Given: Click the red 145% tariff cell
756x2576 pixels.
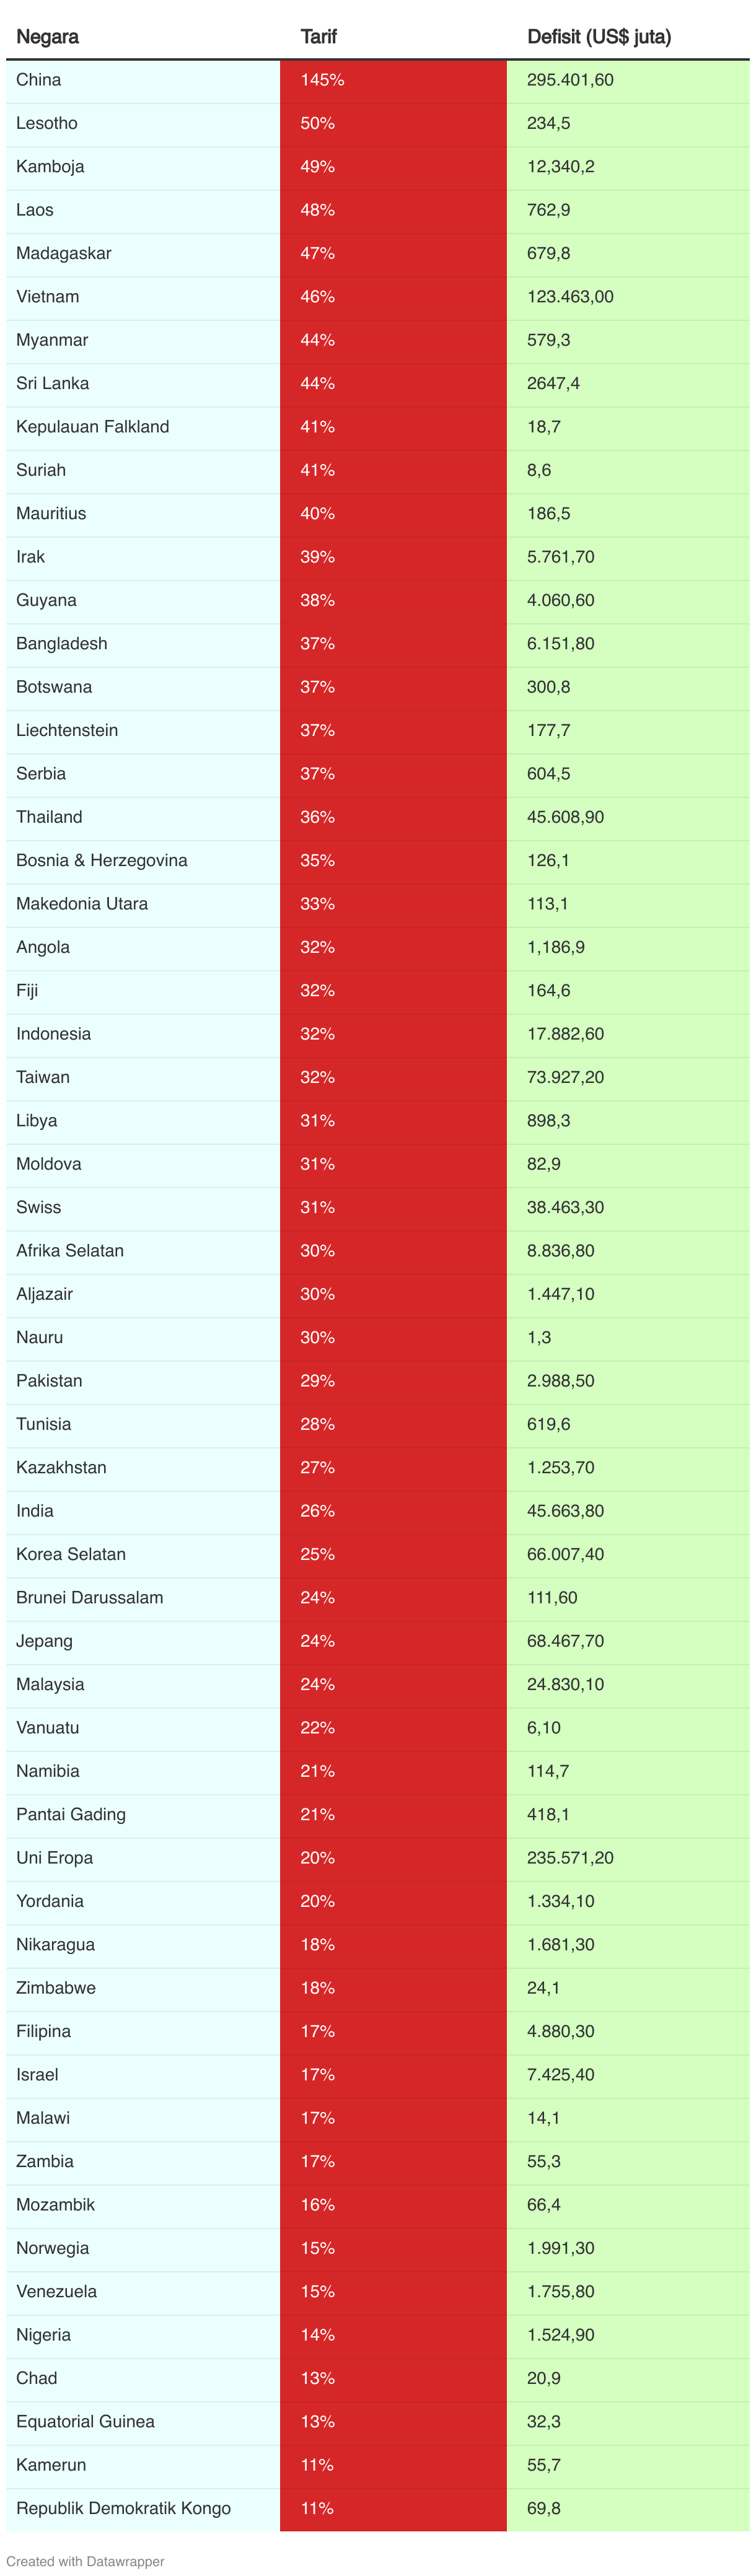Looking at the screenshot, I should coord(393,80).
